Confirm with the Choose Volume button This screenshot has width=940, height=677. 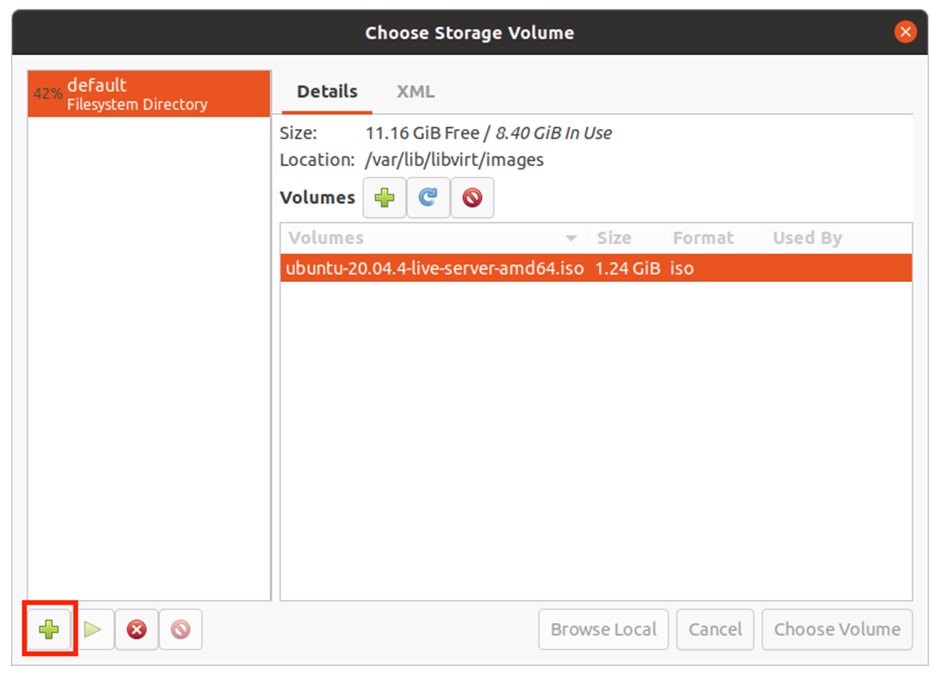coord(837,630)
